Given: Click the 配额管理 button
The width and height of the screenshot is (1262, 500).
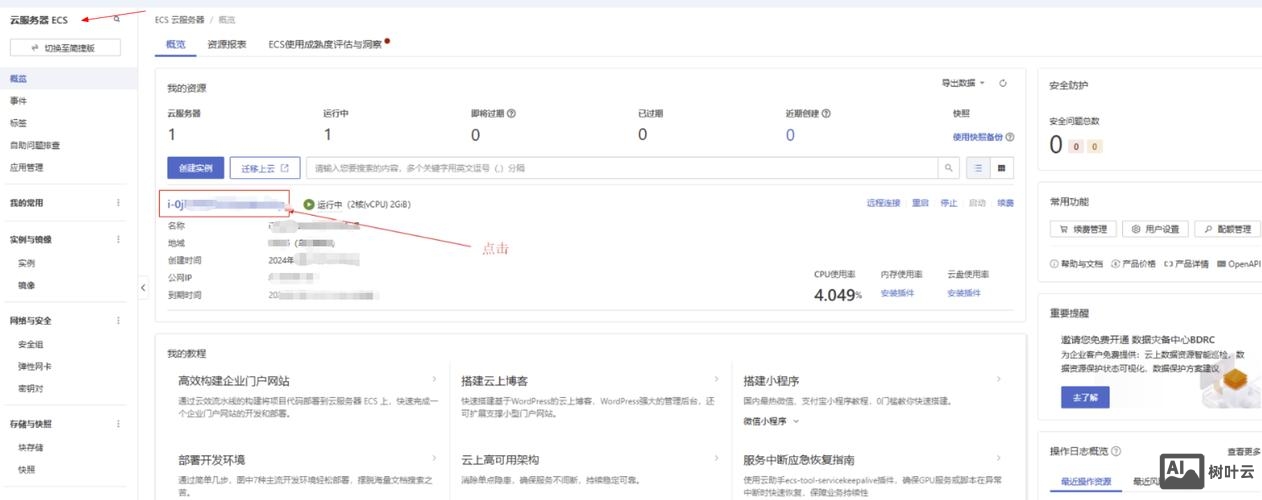Looking at the screenshot, I should (x=1228, y=229).
